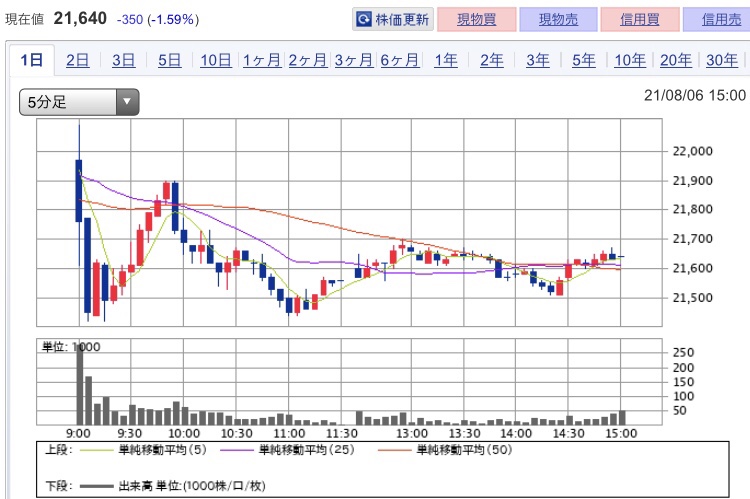This screenshot has height=499, width=750.
Task: Switch chart to 10年 period
Action: click(630, 60)
